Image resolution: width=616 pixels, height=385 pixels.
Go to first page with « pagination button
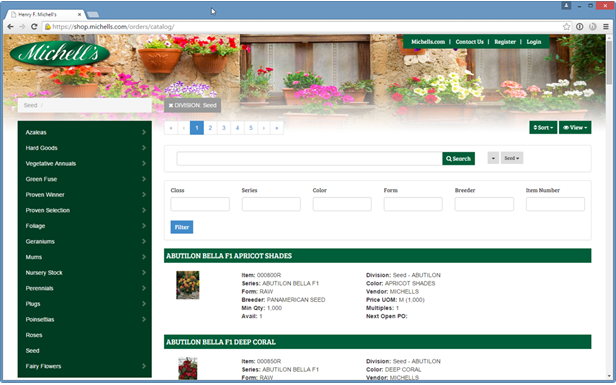[x=170, y=128]
